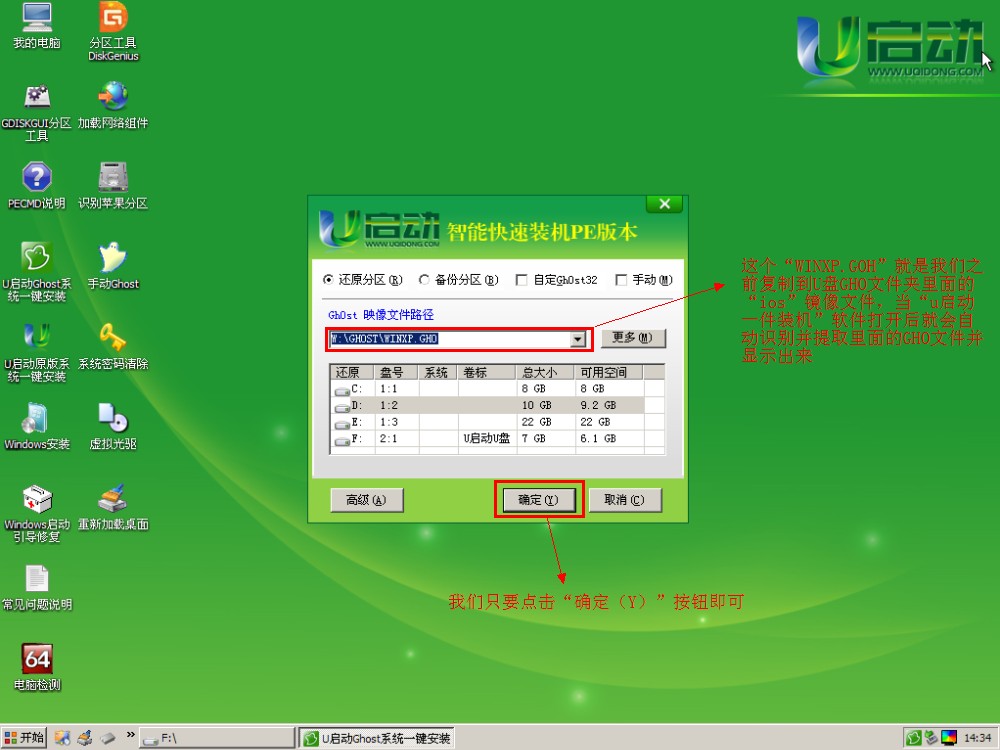Click the third quick launch icon in taskbar
The image size is (1000, 750).
(107, 738)
